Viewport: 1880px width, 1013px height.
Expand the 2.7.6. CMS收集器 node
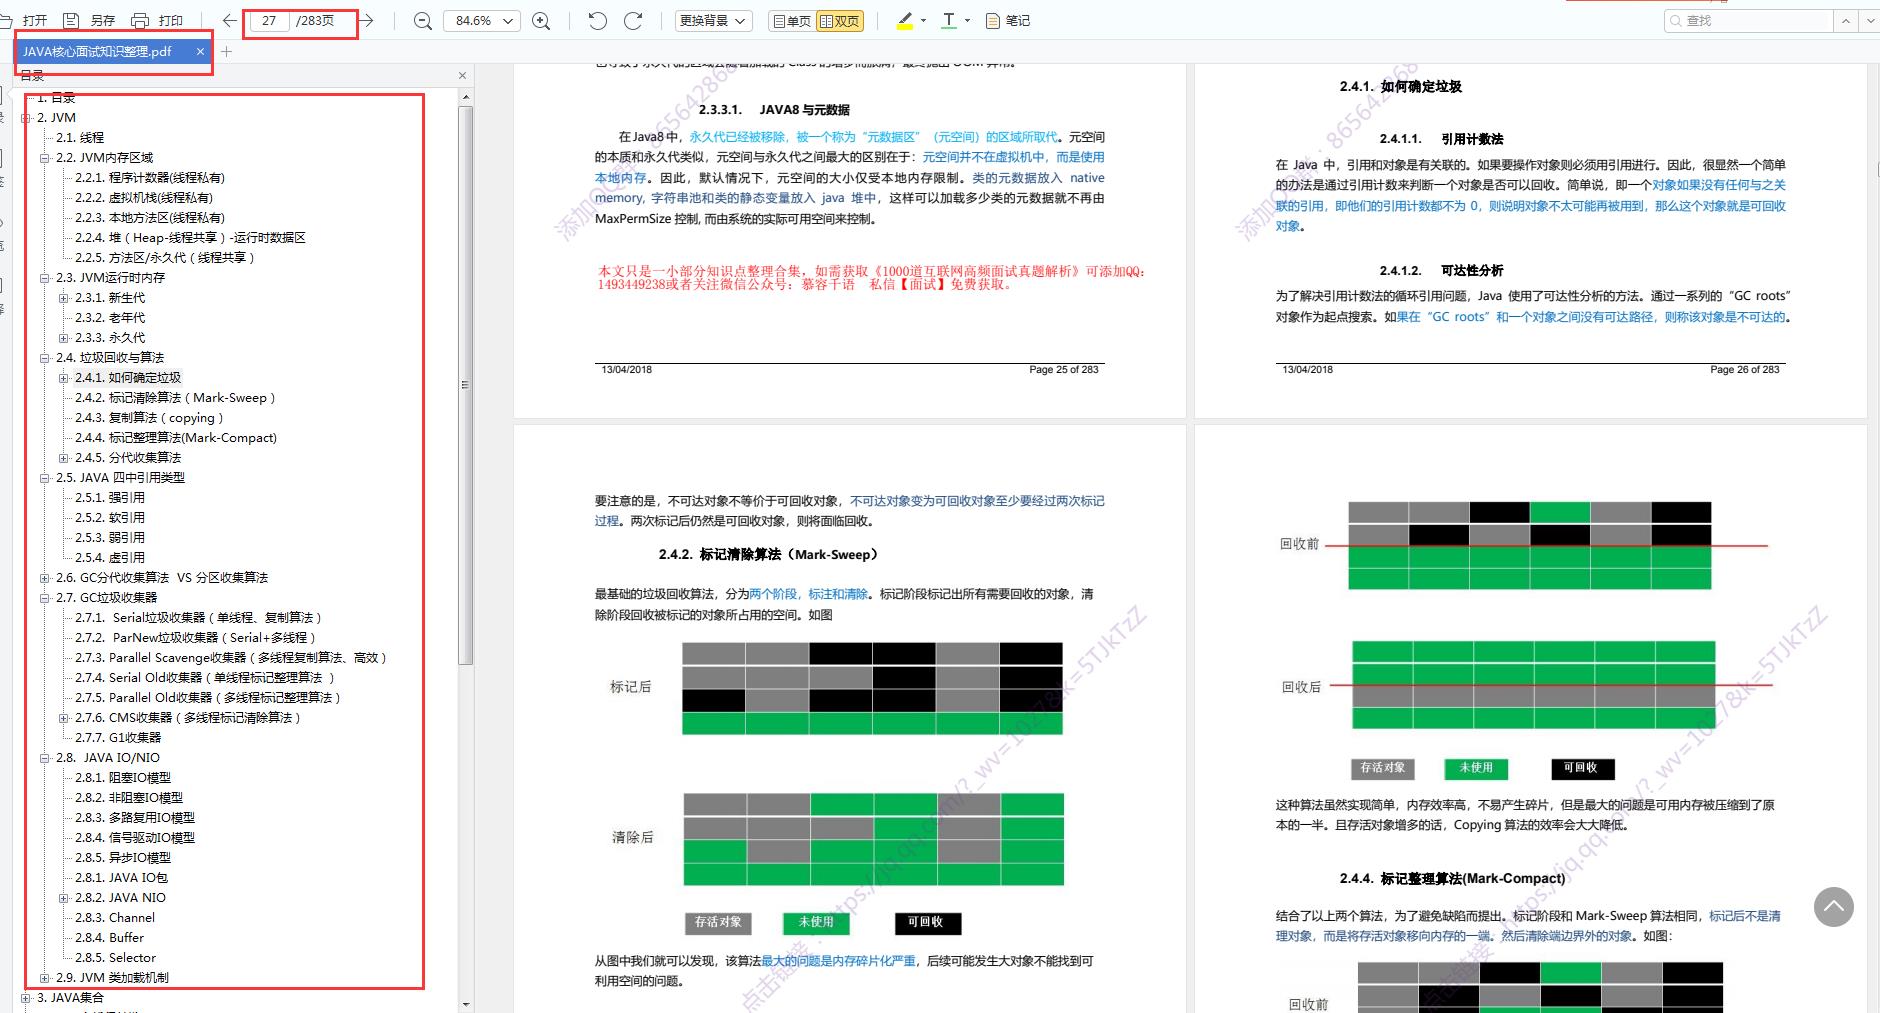[x=64, y=718]
